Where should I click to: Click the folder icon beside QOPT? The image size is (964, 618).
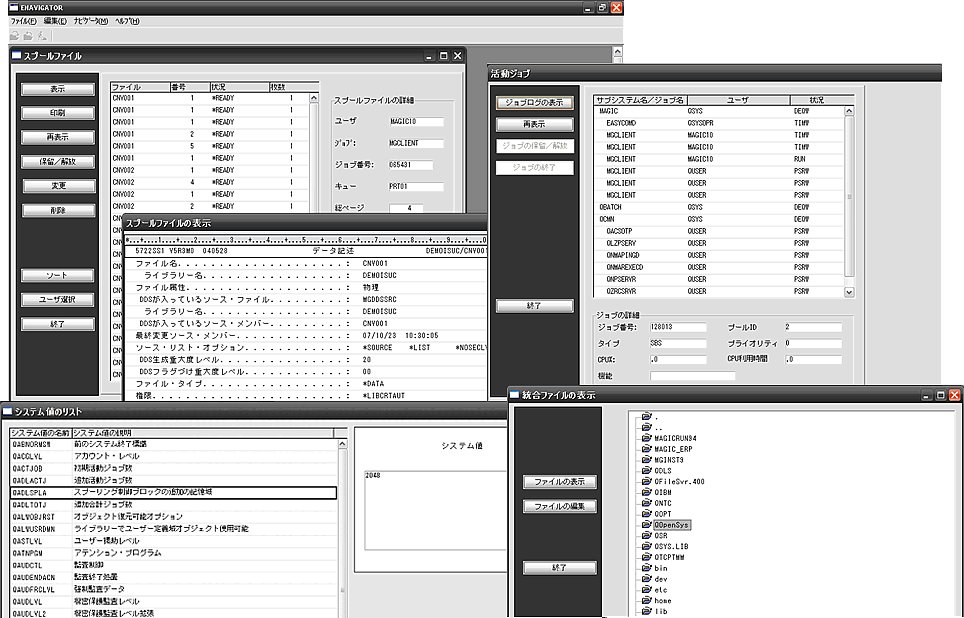point(646,514)
